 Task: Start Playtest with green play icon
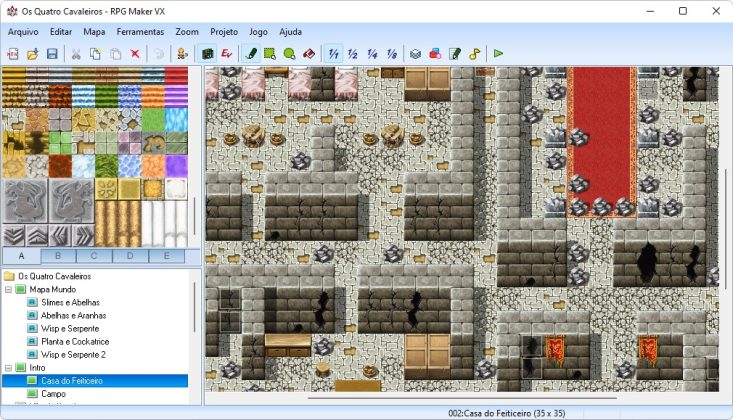tap(498, 54)
